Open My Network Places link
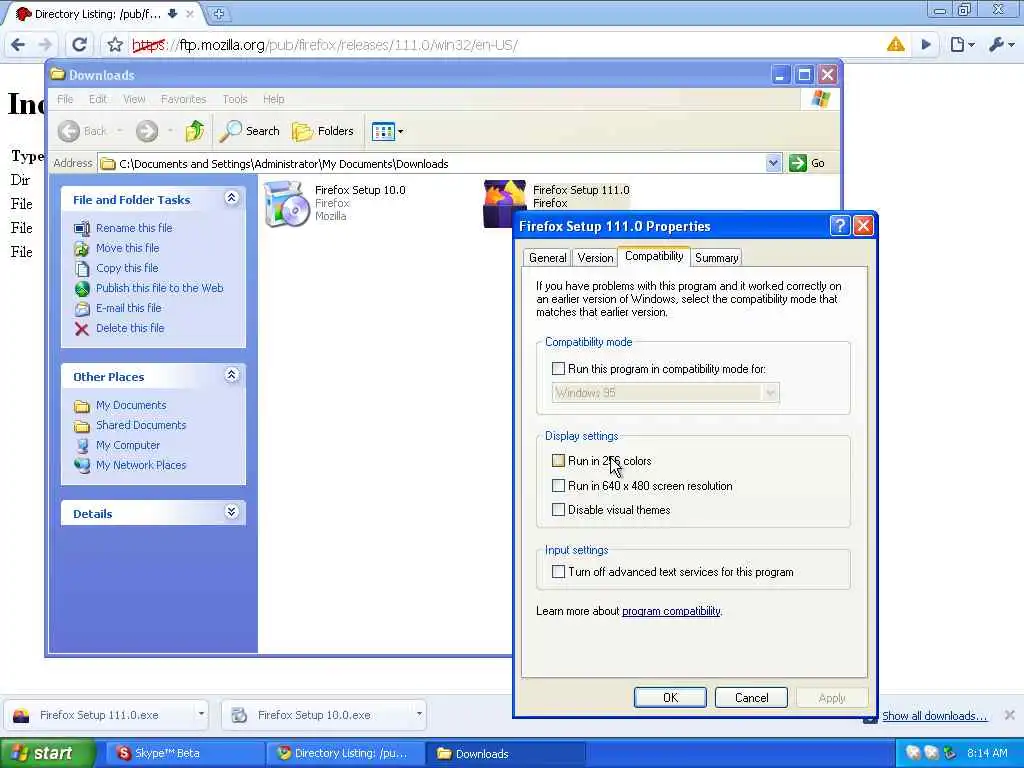The image size is (1024, 768). (141, 465)
